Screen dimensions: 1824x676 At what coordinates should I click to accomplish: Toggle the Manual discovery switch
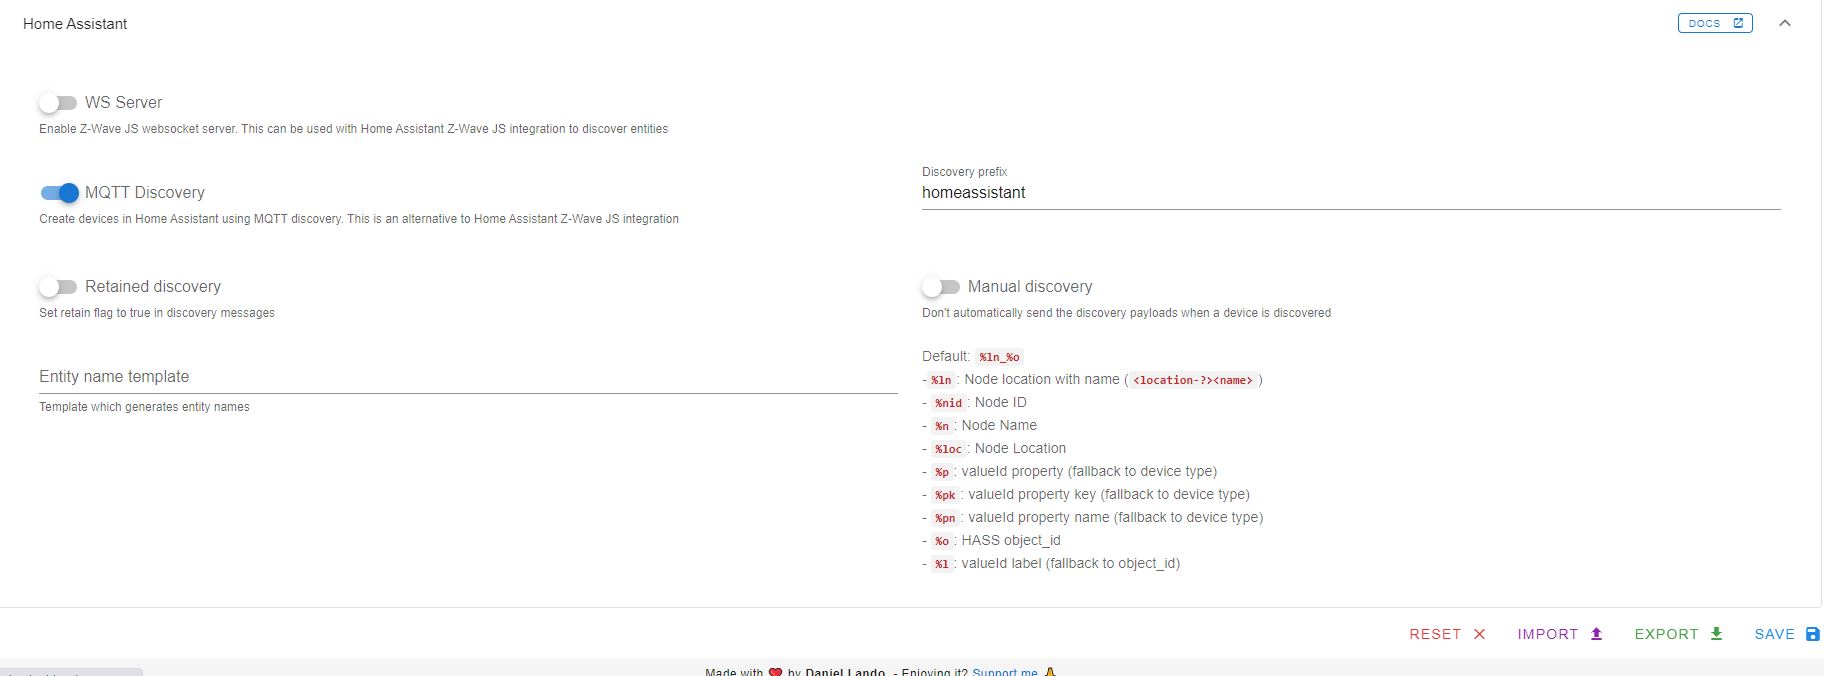[x=941, y=287]
